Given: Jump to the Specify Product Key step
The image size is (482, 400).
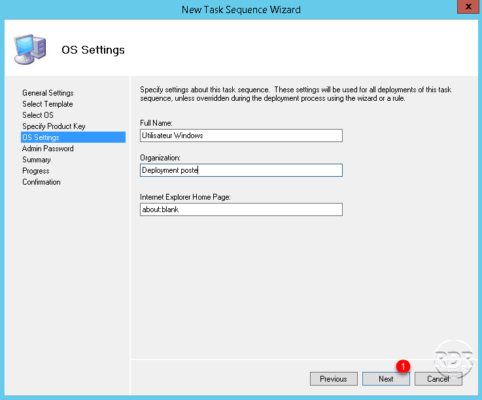Looking at the screenshot, I should pos(54,126).
